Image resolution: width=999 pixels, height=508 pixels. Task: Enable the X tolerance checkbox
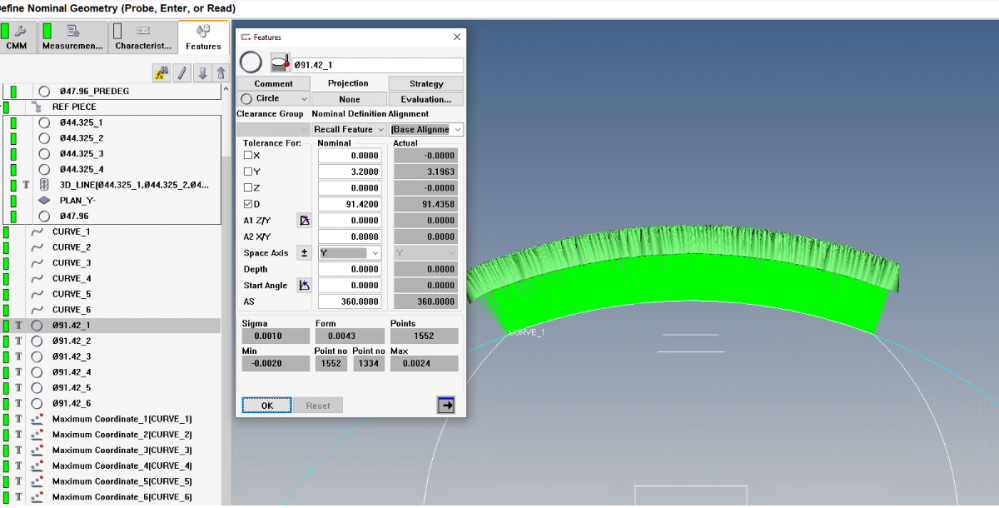click(x=249, y=156)
